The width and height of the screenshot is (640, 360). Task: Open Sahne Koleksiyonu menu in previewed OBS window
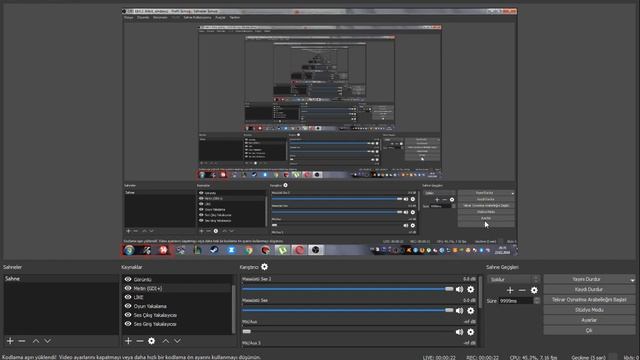pos(197,18)
